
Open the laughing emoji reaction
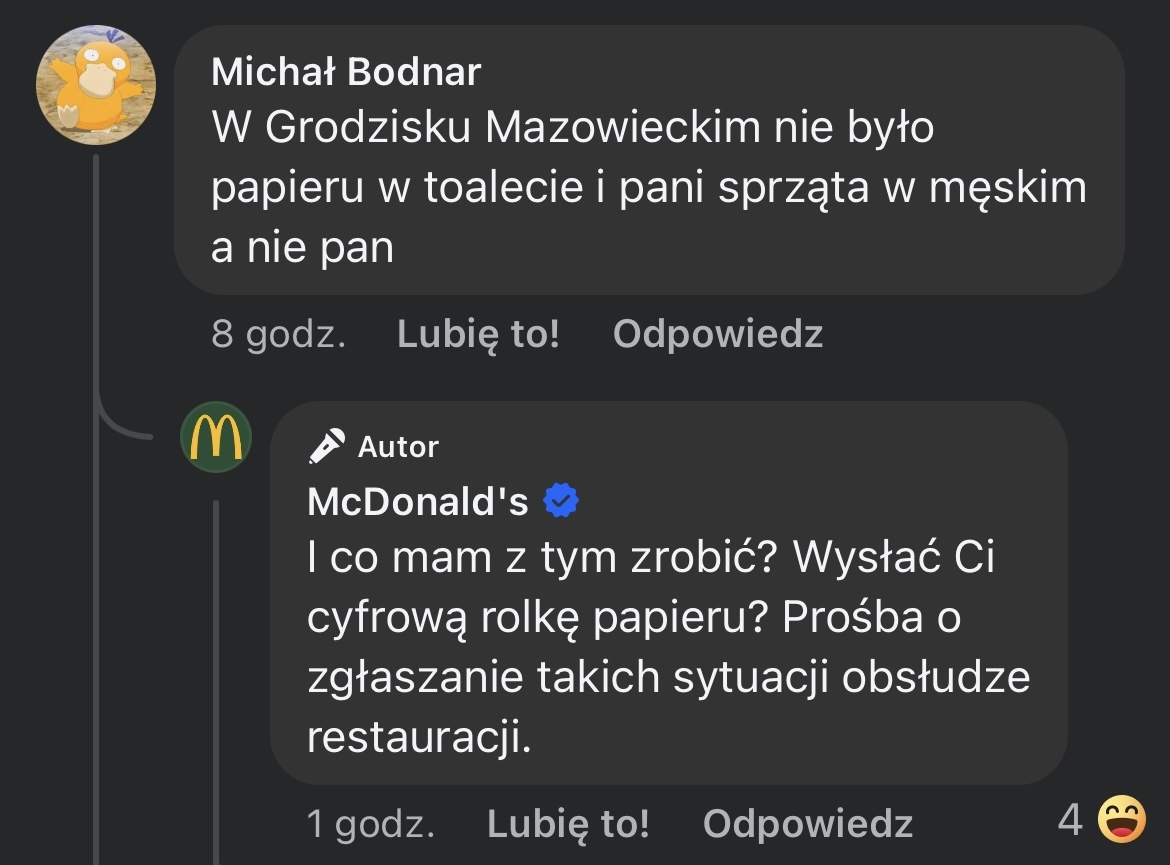point(1121,821)
